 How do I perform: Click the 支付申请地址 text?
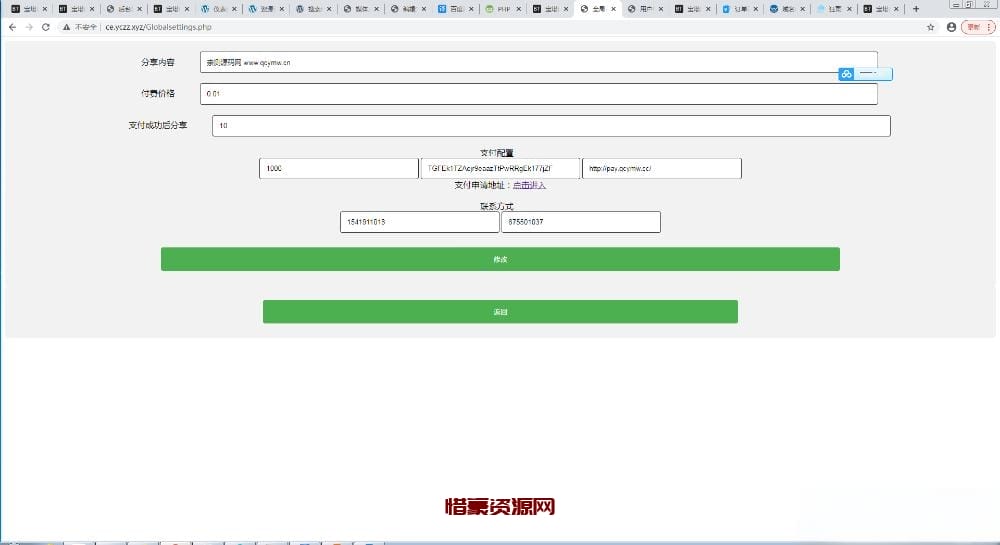(479, 185)
